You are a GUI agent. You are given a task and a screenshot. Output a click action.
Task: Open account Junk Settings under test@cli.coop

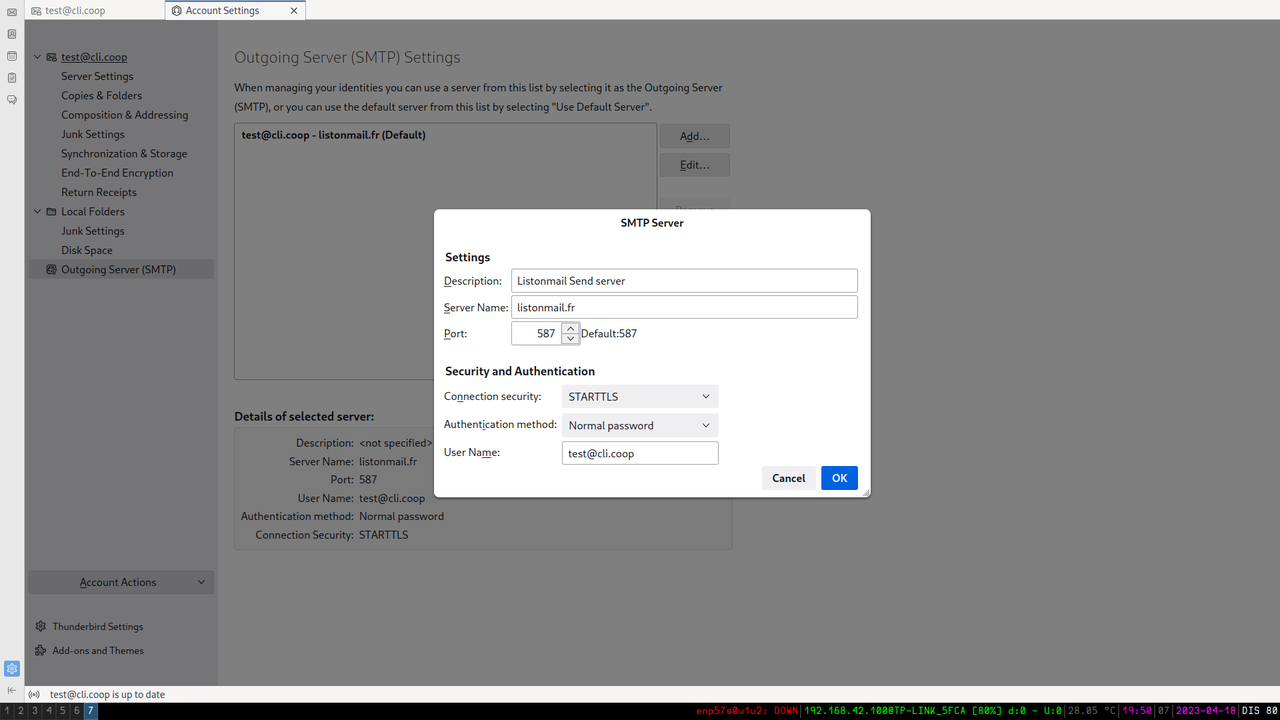tap(93, 134)
